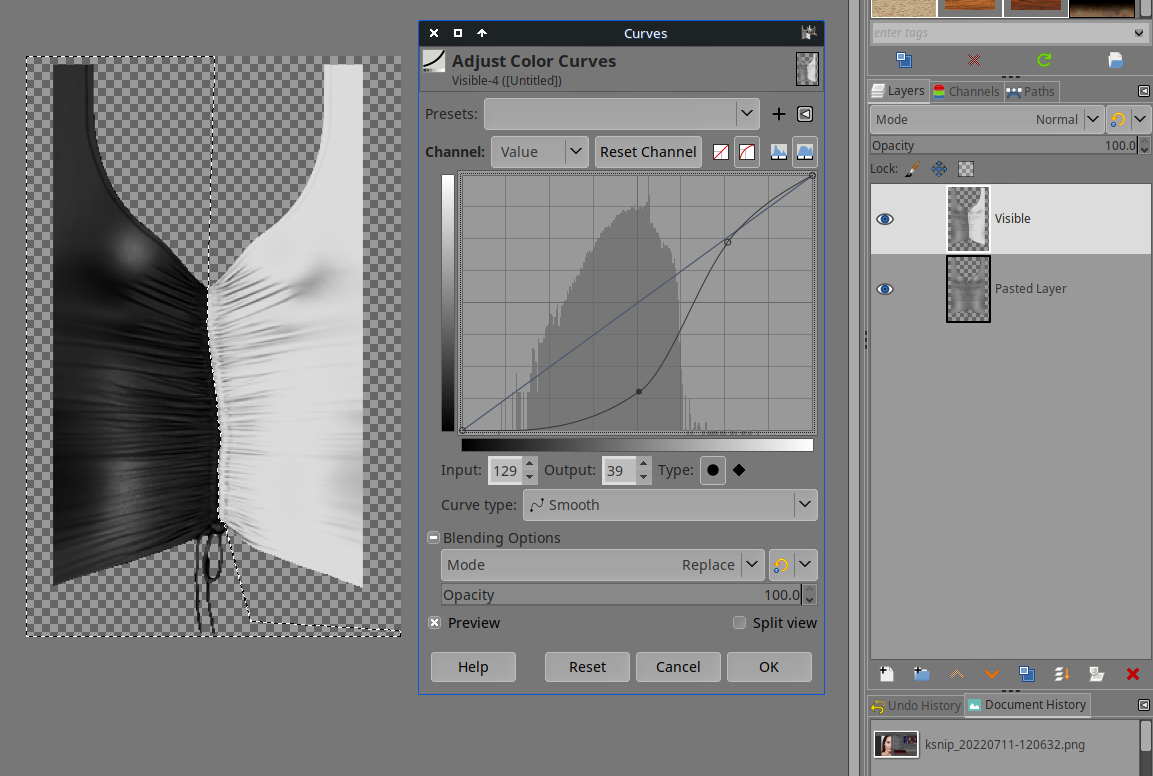Screen dimensions: 1153x776
Task: Collapse the Blending Options section
Action: click(433, 538)
